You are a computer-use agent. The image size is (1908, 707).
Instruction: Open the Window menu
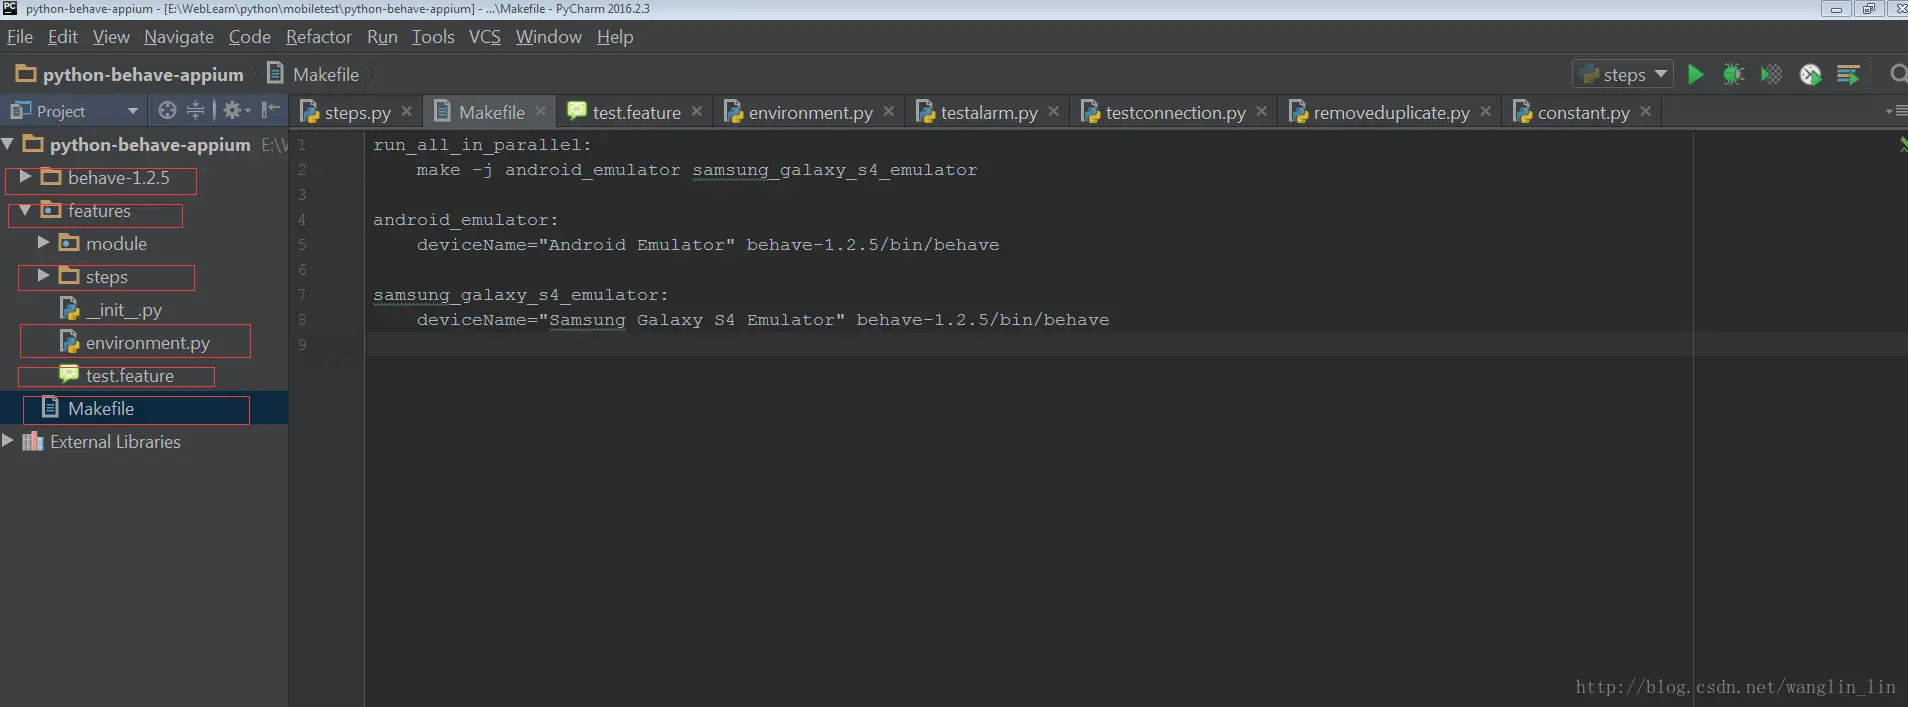coord(549,37)
